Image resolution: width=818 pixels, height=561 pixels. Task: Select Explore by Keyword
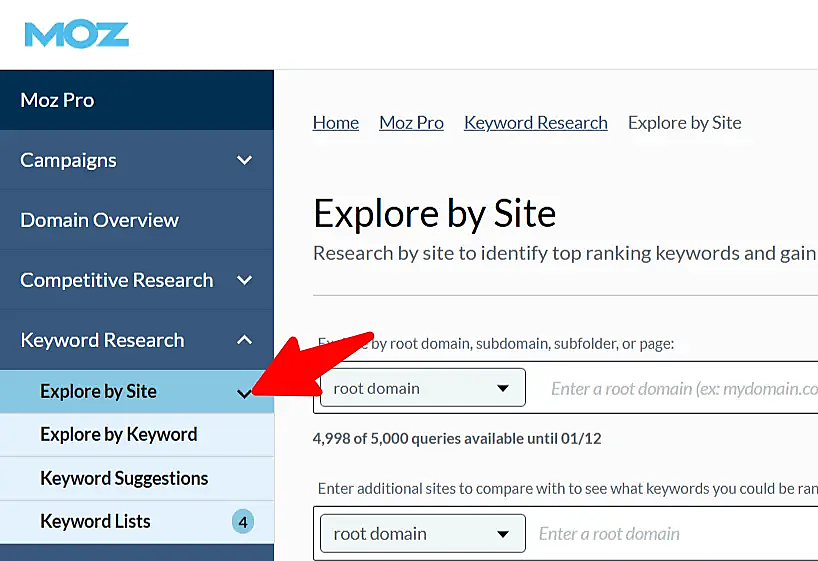pyautogui.click(x=118, y=434)
